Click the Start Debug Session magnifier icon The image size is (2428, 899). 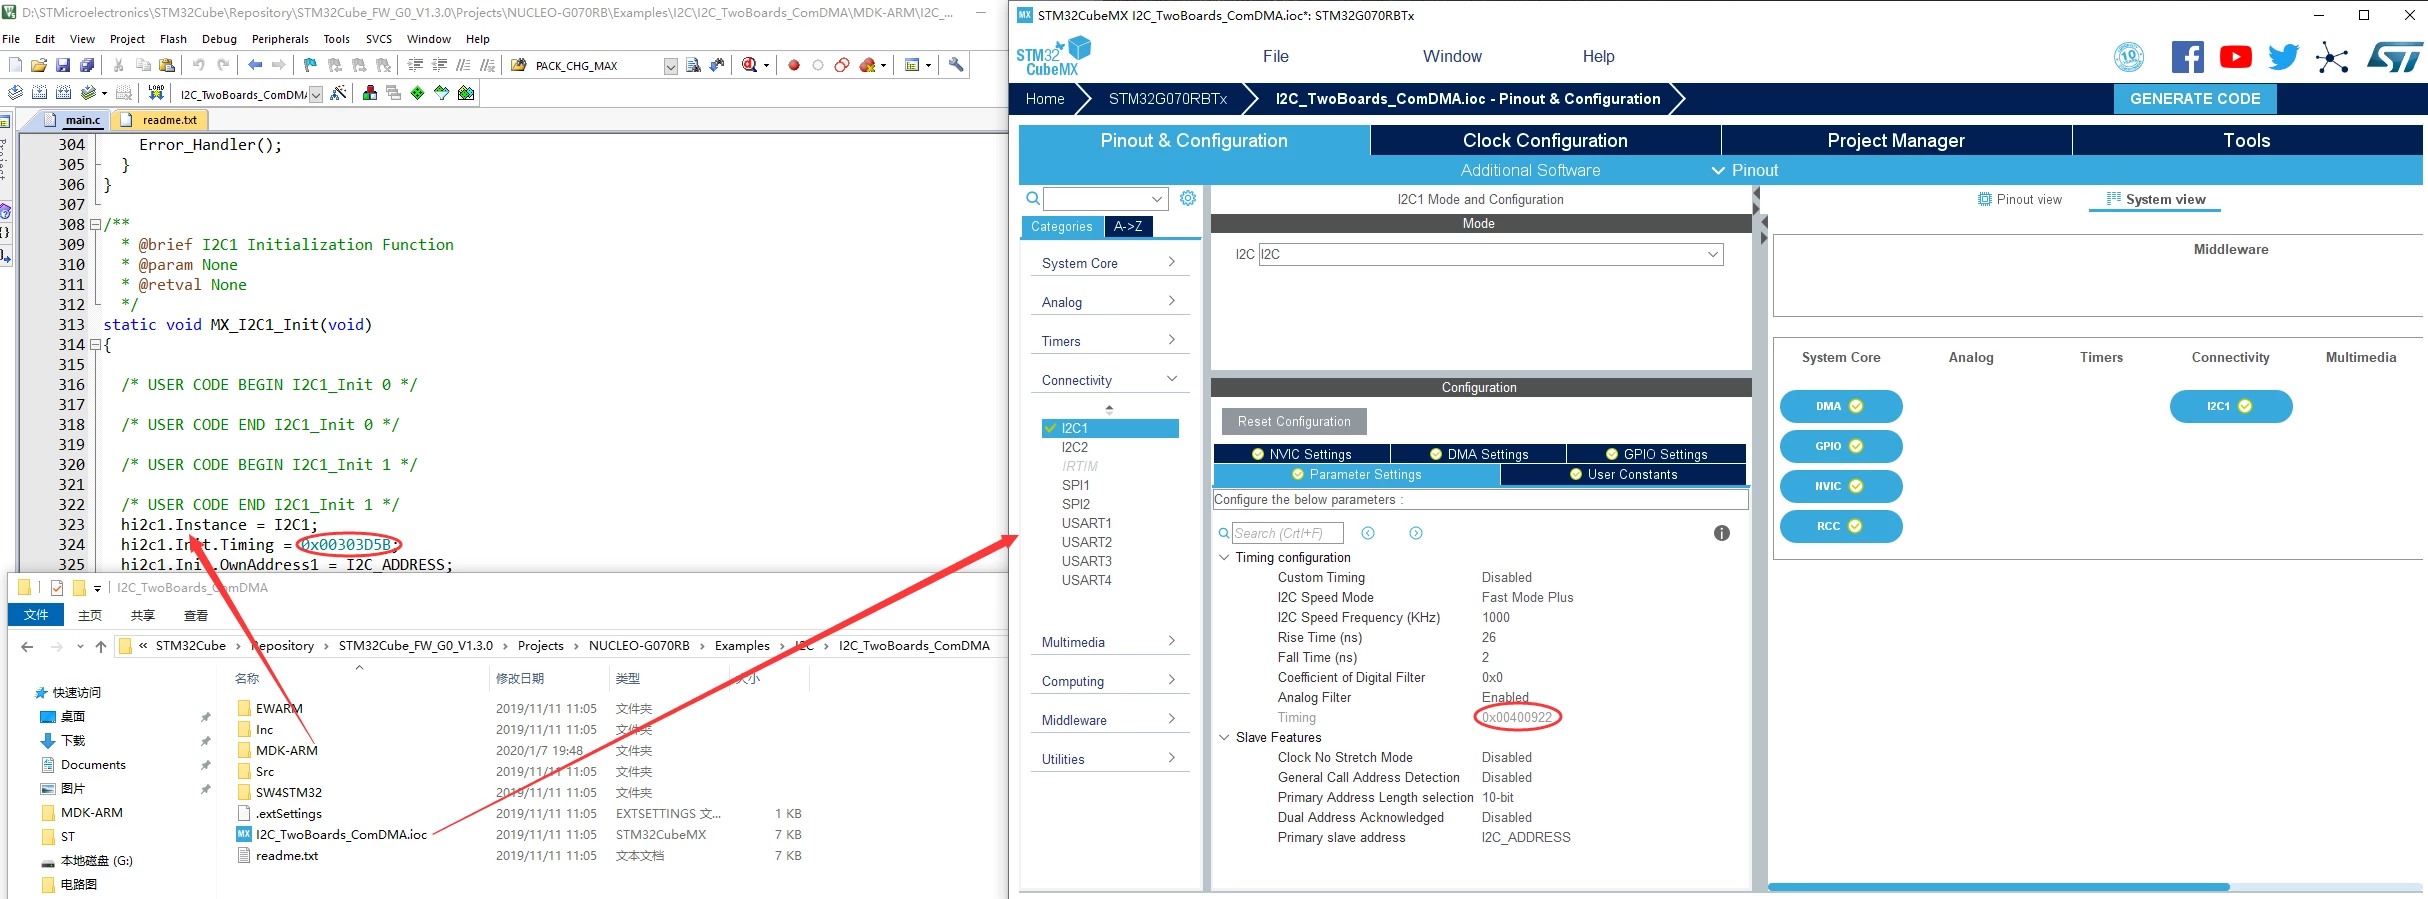(750, 65)
